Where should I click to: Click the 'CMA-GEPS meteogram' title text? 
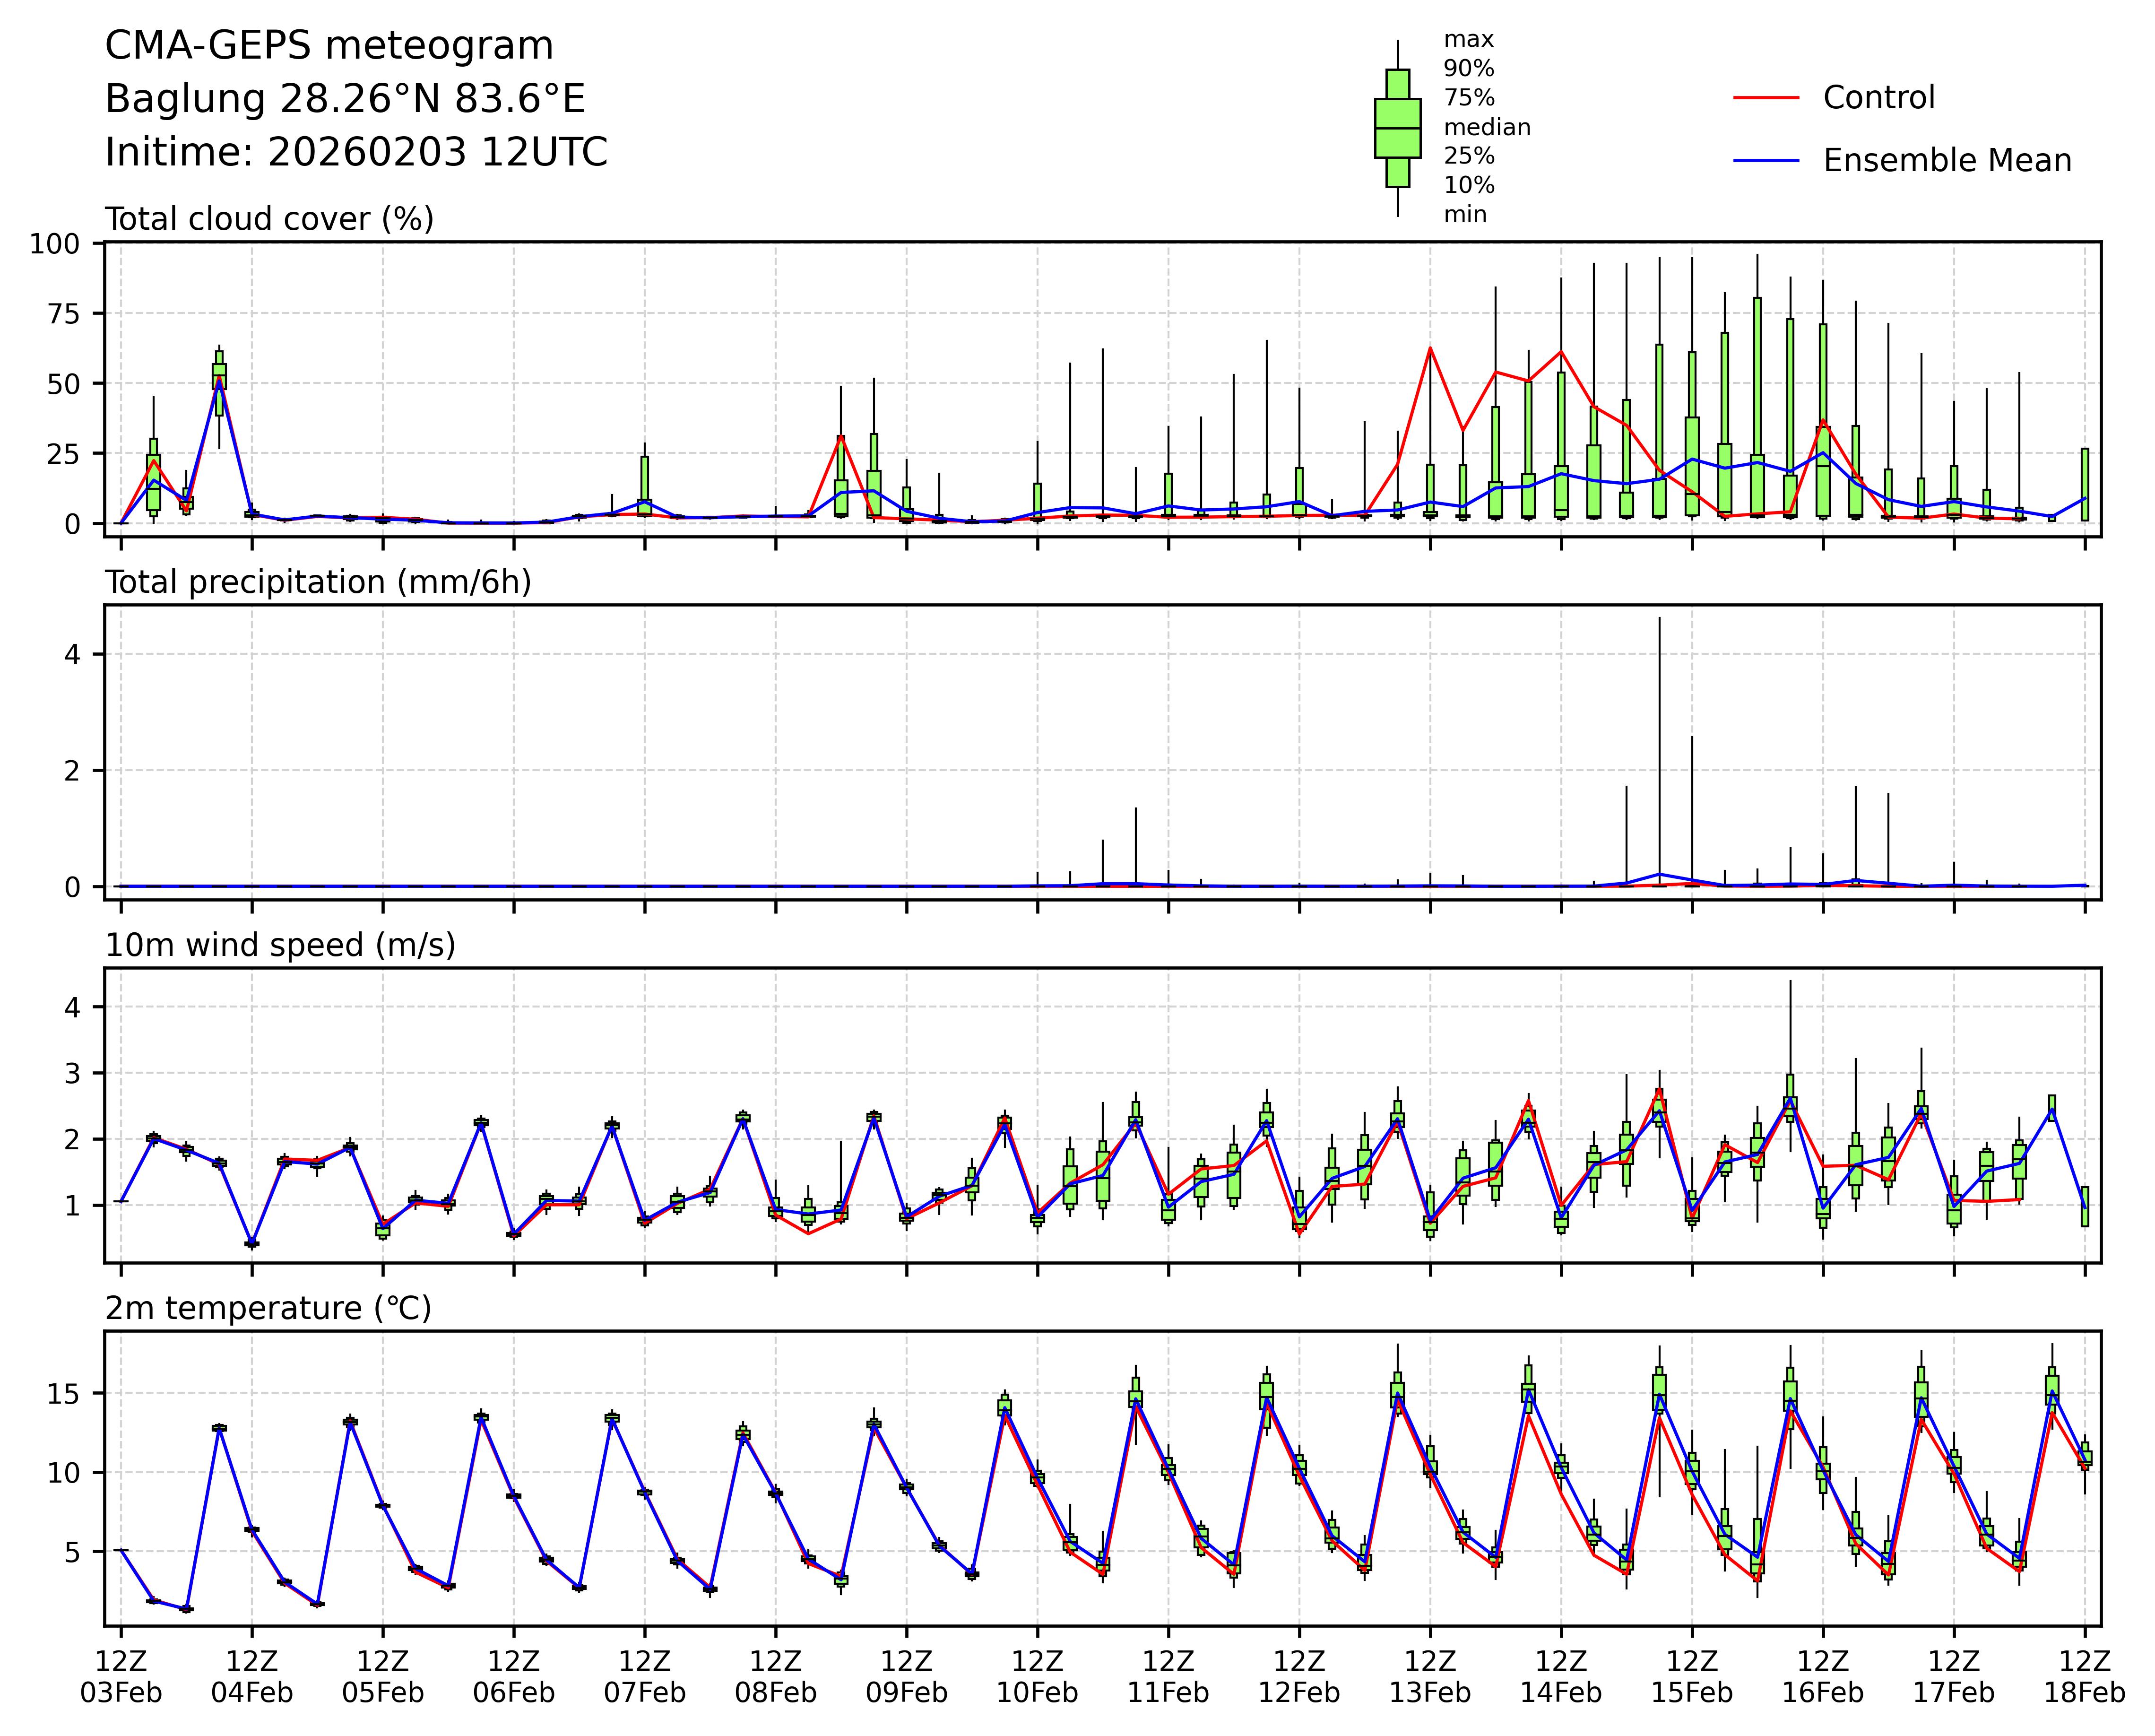[329, 46]
